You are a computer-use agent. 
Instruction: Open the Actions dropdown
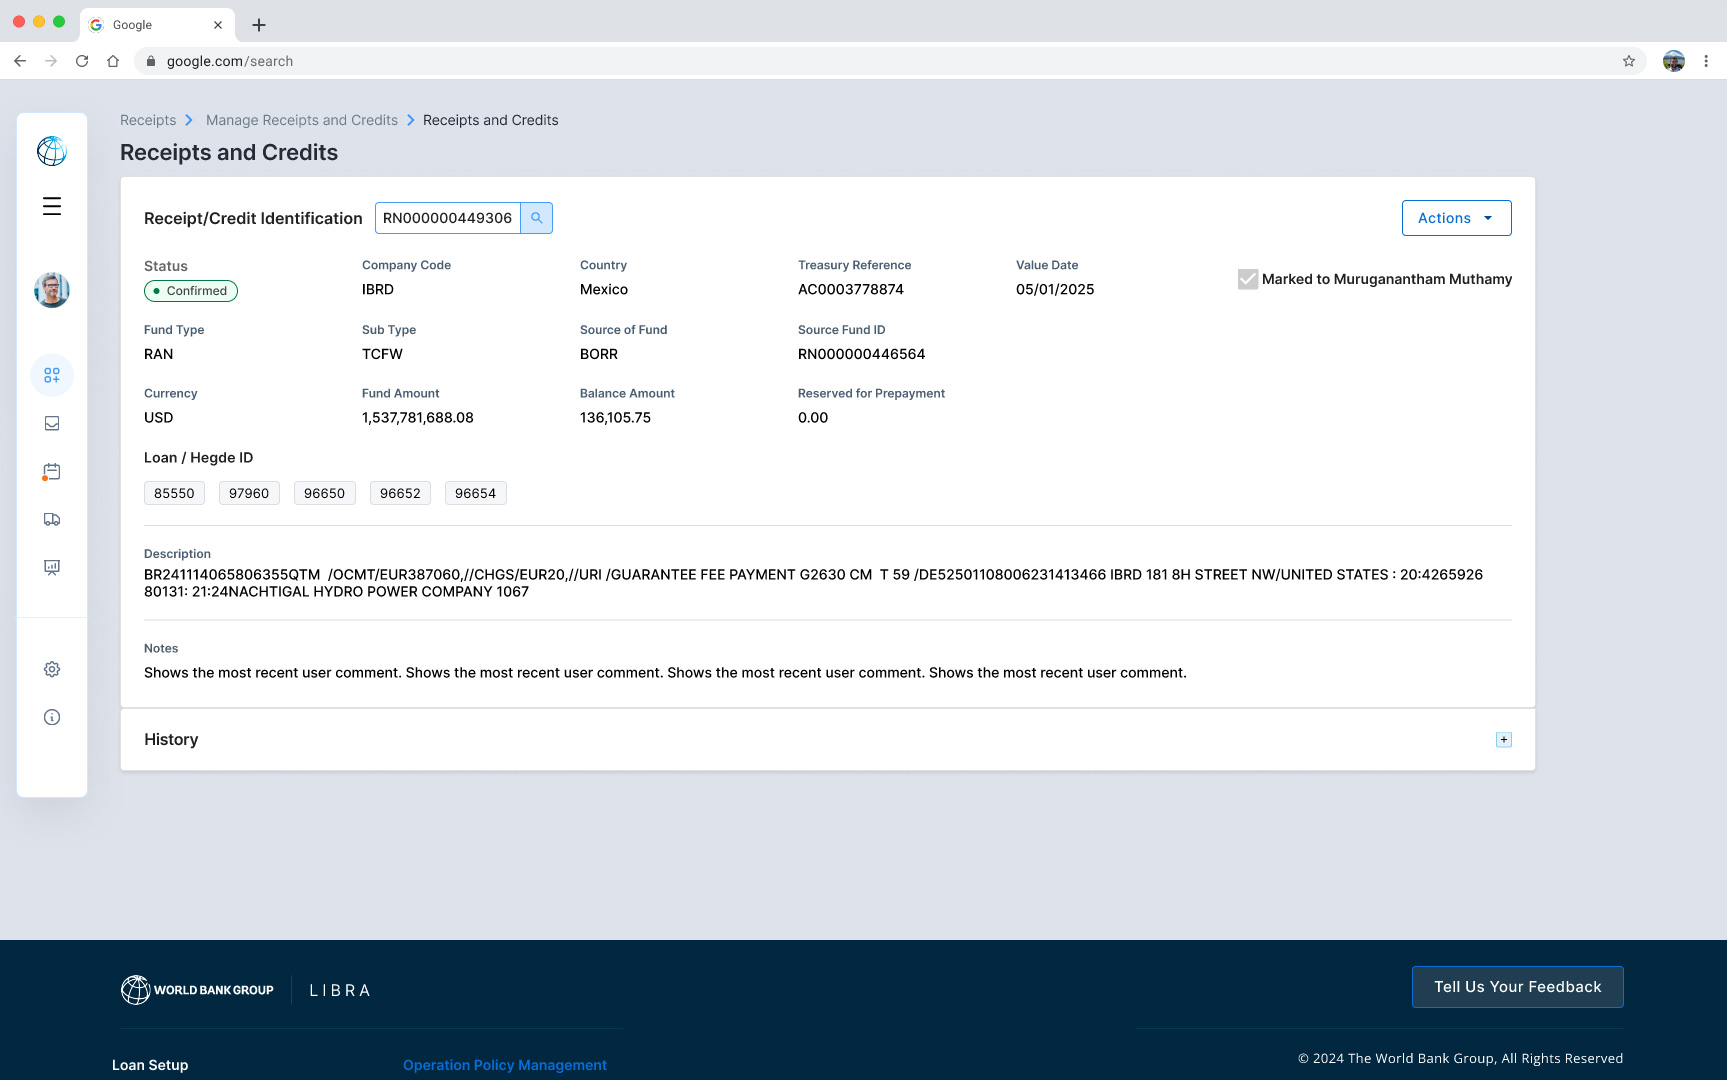click(x=1456, y=218)
